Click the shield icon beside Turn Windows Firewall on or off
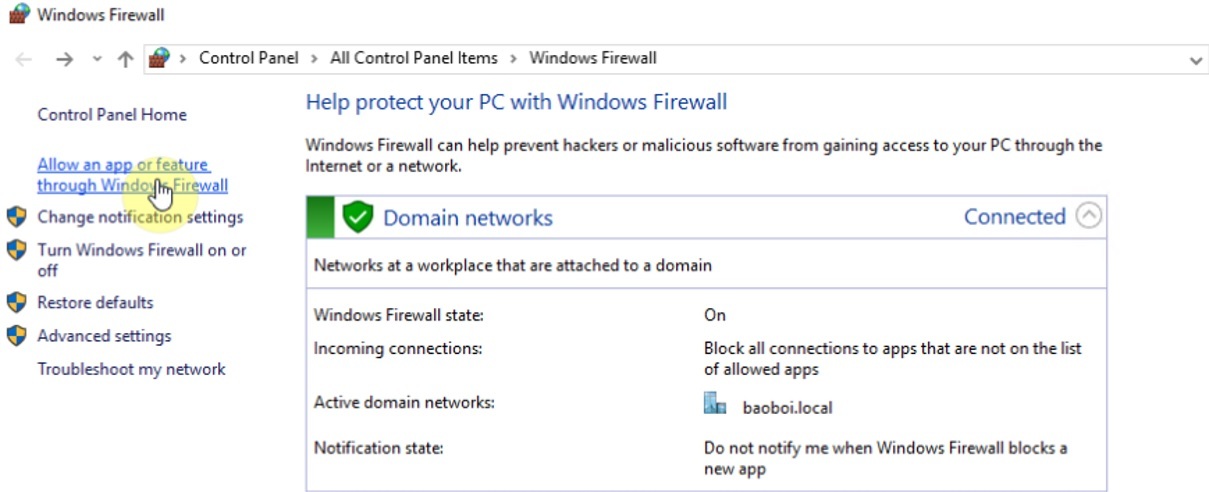The image size is (1209, 492). click(16, 250)
